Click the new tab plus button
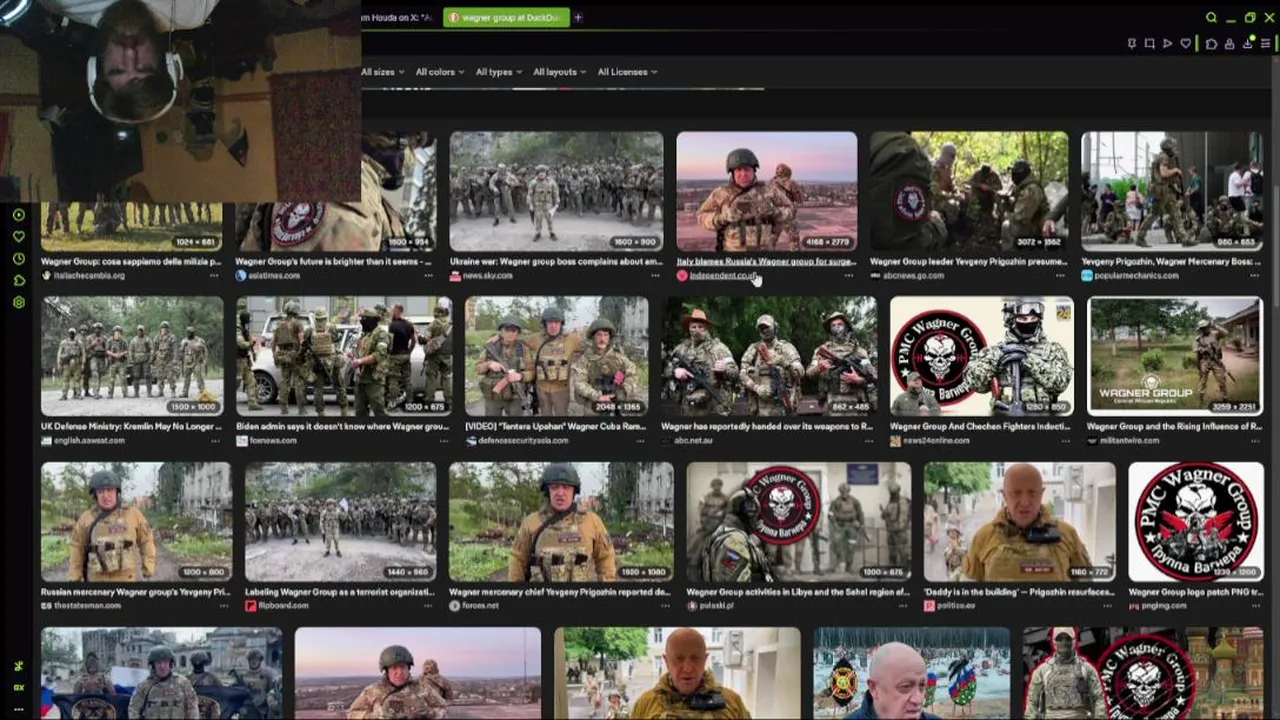 point(578,17)
